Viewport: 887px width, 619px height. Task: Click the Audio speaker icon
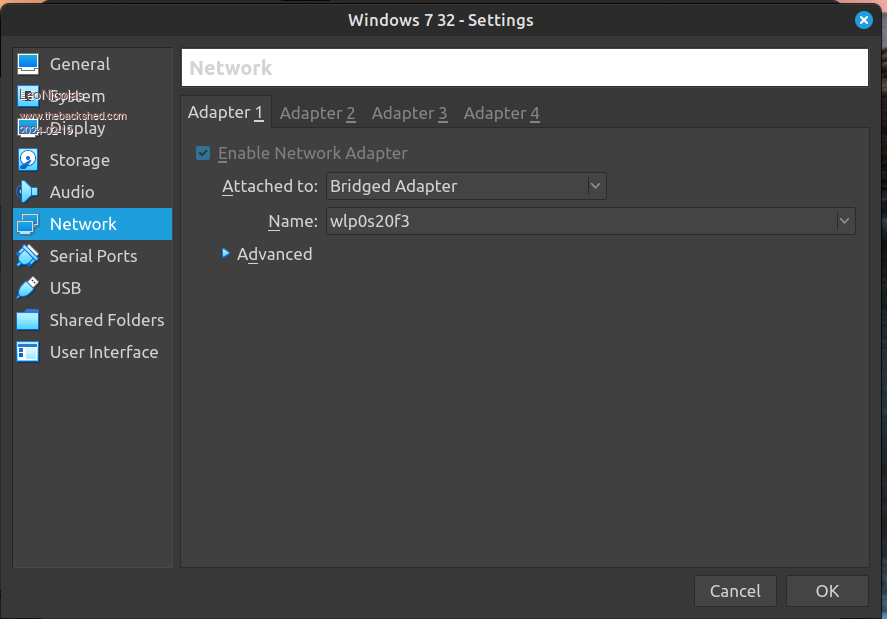(28, 192)
